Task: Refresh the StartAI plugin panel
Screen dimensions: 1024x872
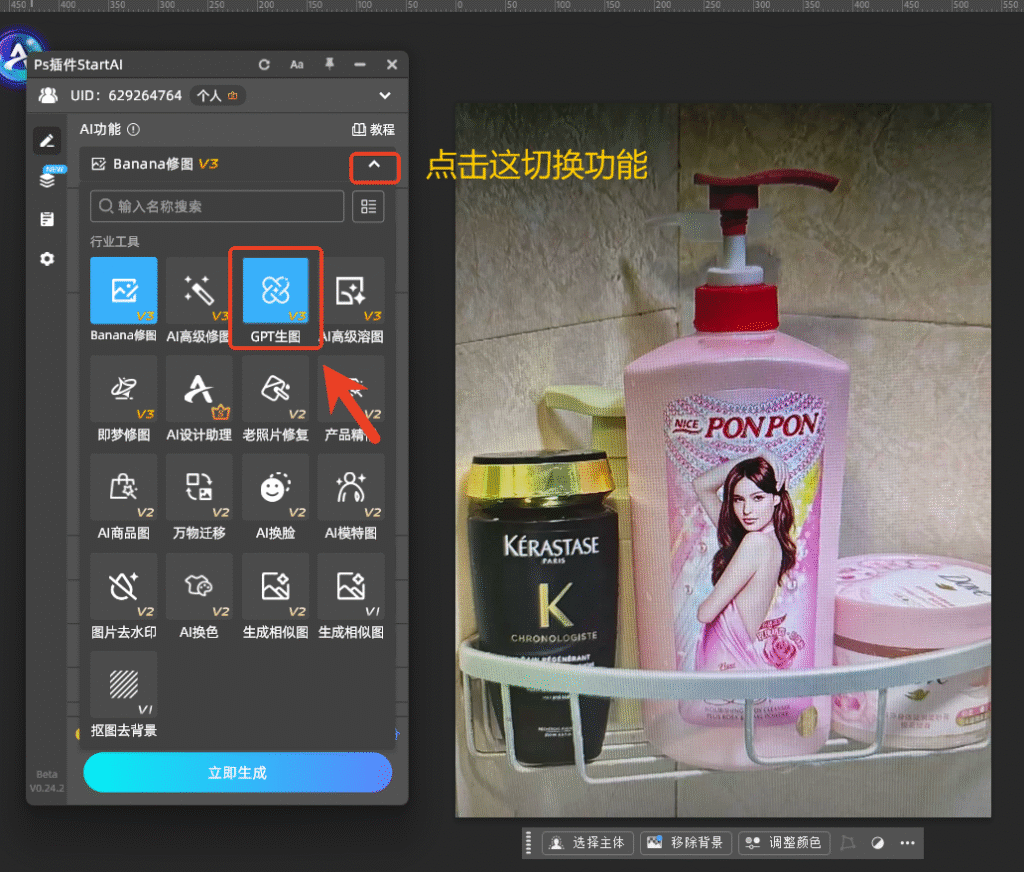Action: (264, 65)
